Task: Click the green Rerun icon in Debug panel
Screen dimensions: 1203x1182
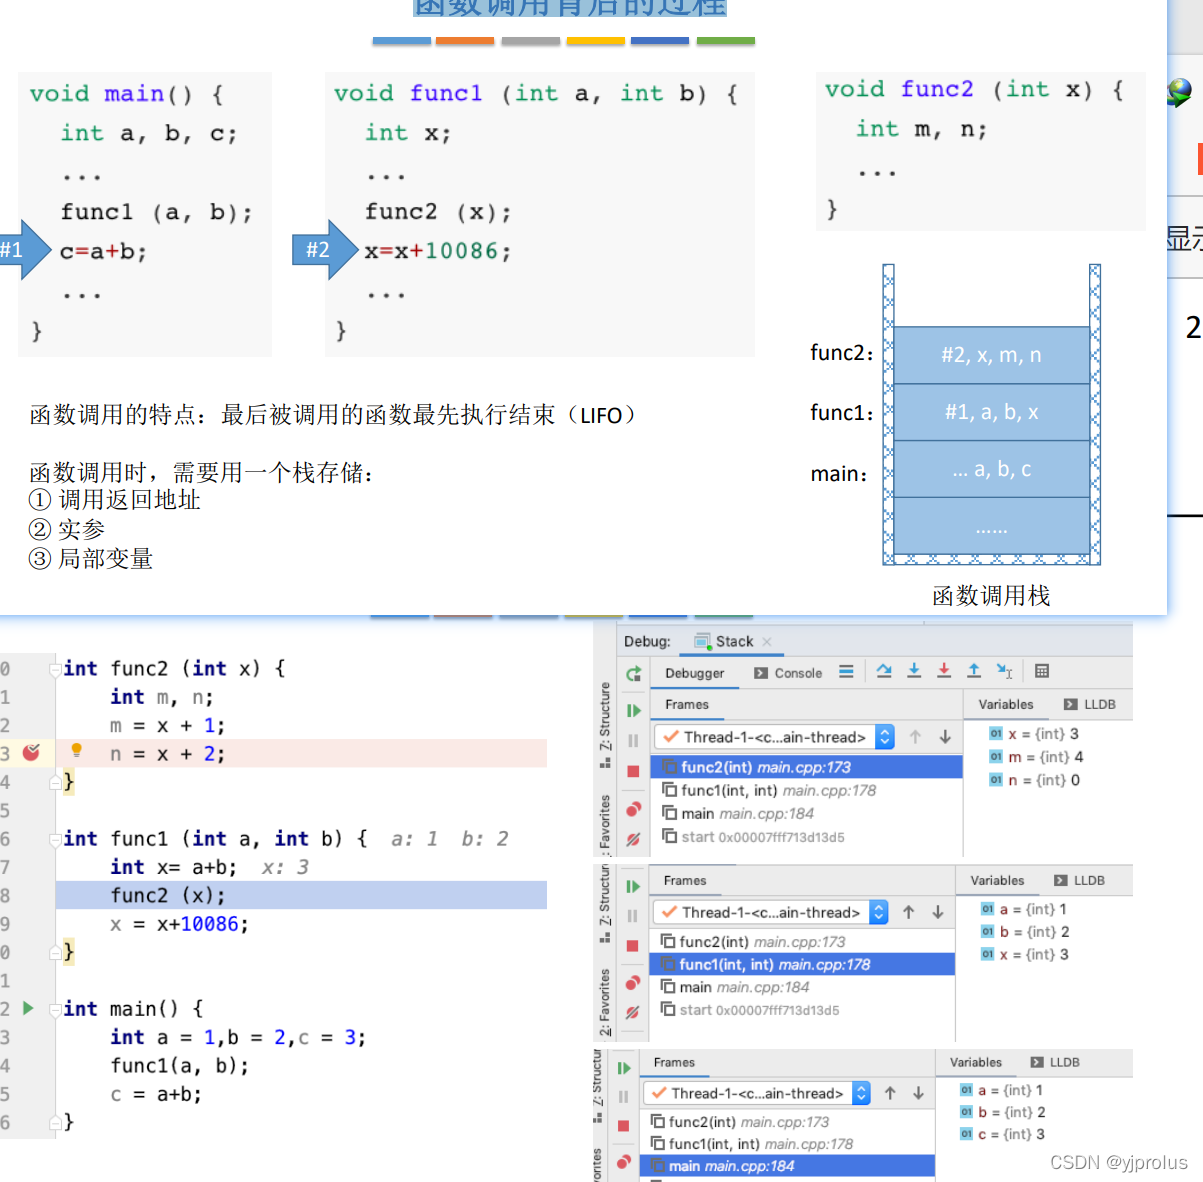Action: (633, 674)
